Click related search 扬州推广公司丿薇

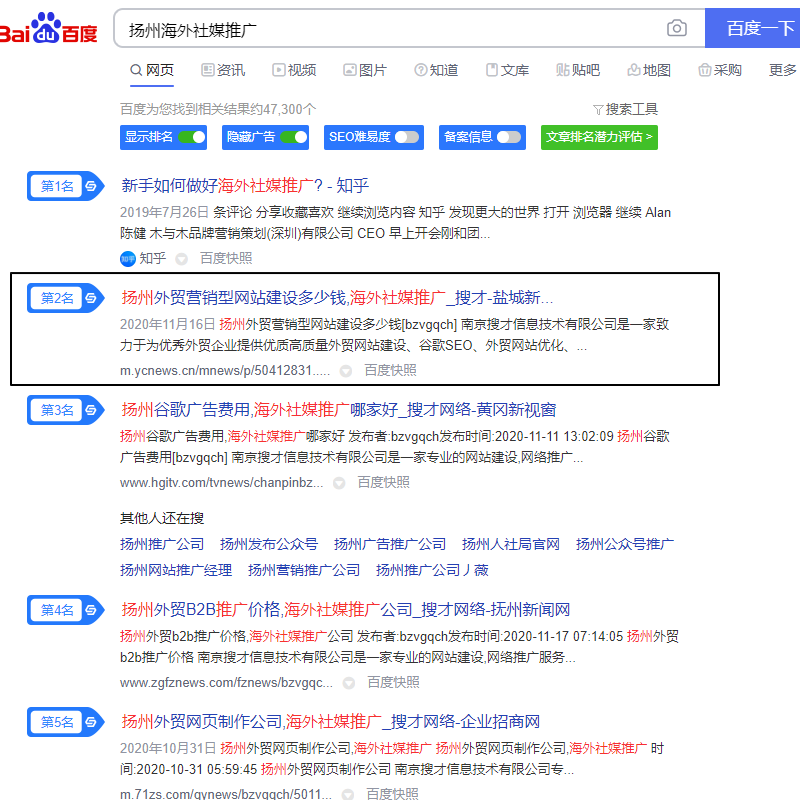coord(432,570)
